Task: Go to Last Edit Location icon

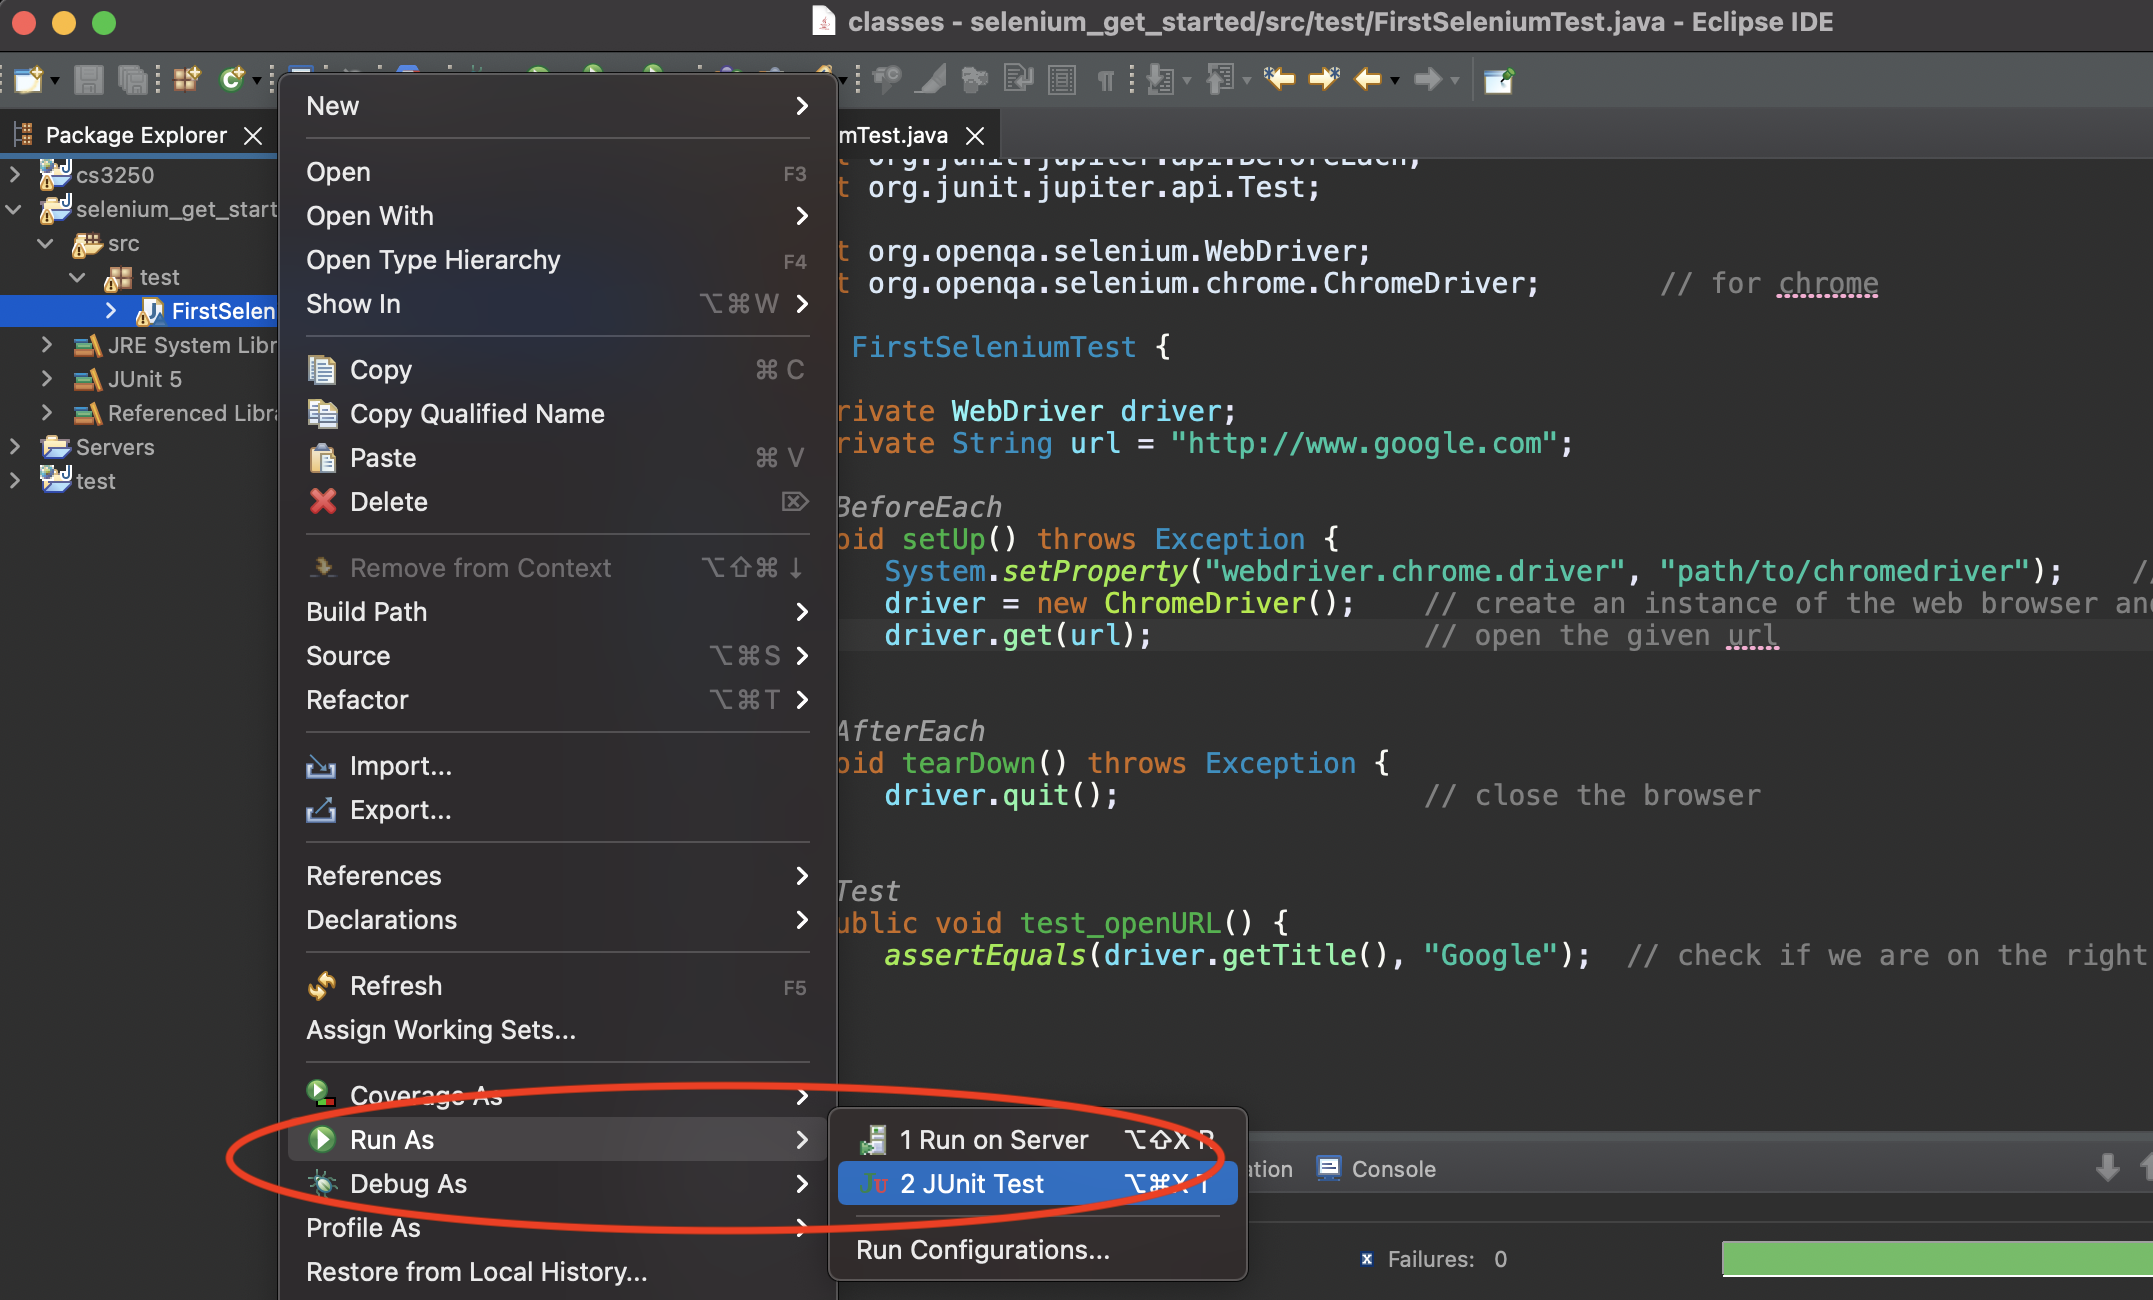Action: (1279, 79)
